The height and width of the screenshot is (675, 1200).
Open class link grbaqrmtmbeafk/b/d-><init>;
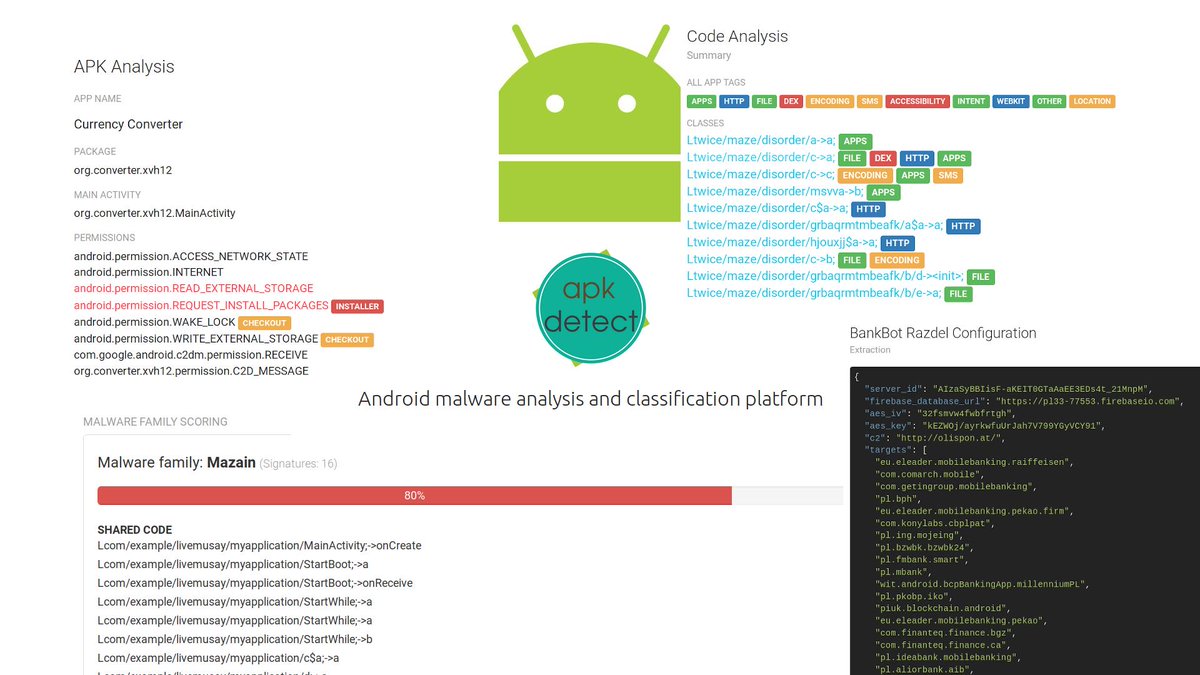pos(825,277)
